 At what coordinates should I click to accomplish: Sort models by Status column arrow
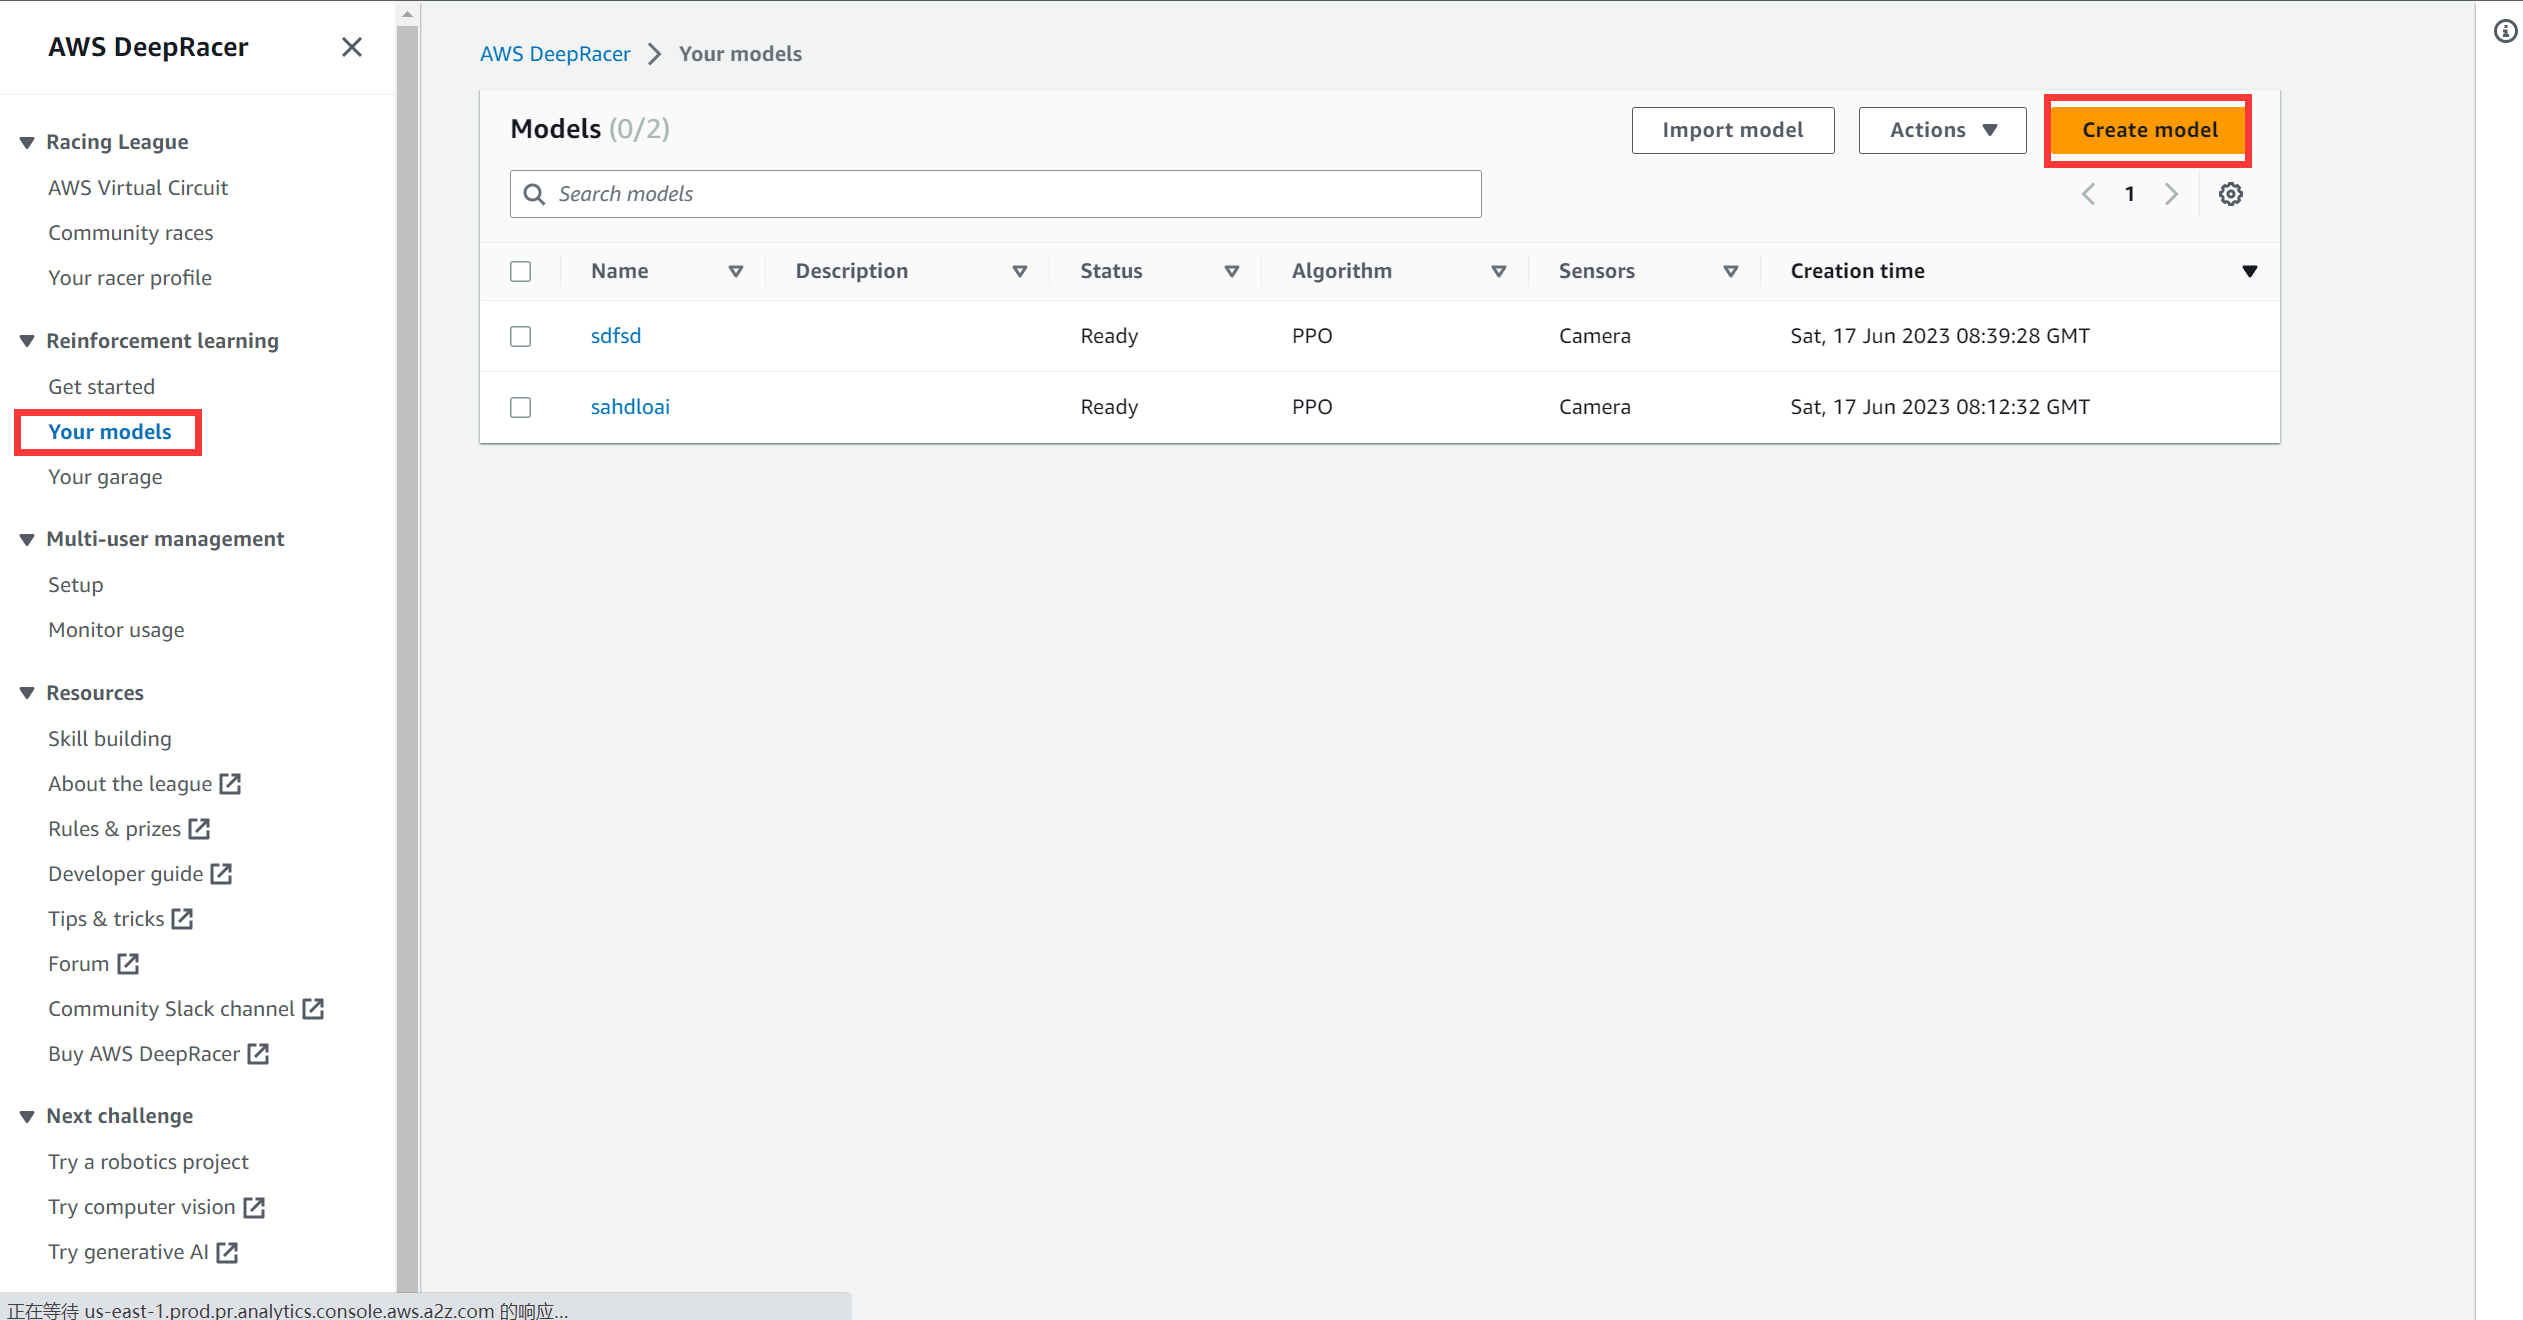click(1232, 272)
